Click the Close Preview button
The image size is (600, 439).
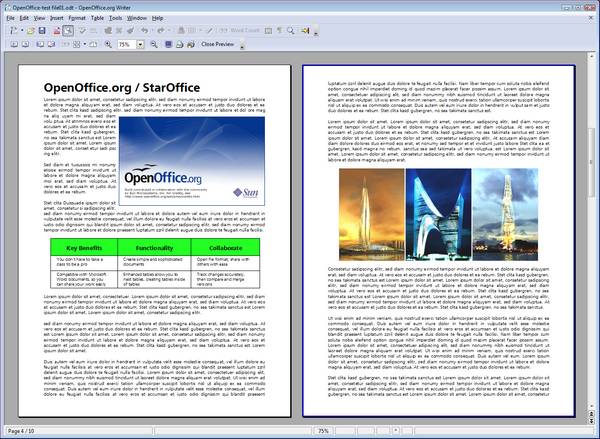point(217,44)
